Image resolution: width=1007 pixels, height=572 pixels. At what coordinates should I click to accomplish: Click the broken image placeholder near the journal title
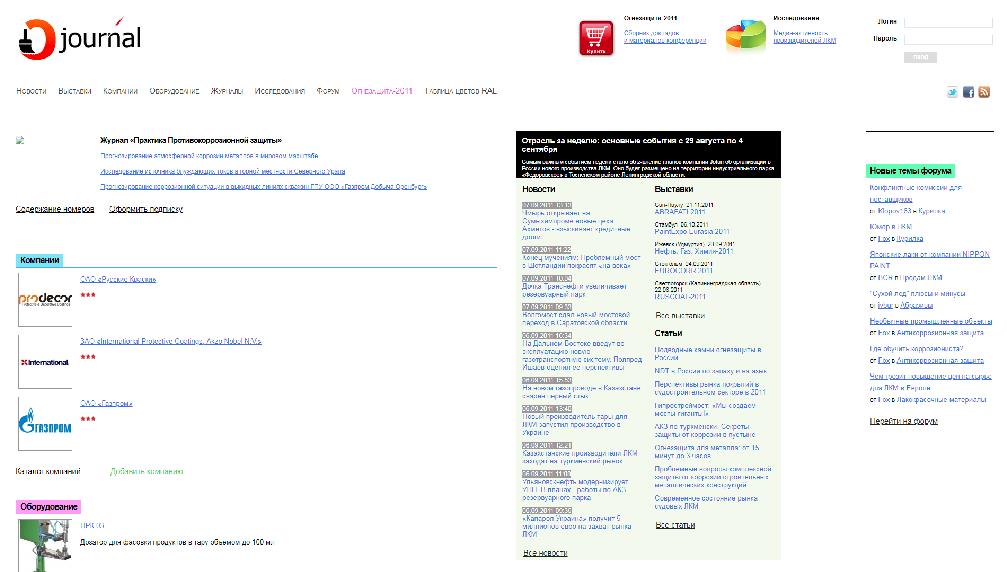point(20,140)
